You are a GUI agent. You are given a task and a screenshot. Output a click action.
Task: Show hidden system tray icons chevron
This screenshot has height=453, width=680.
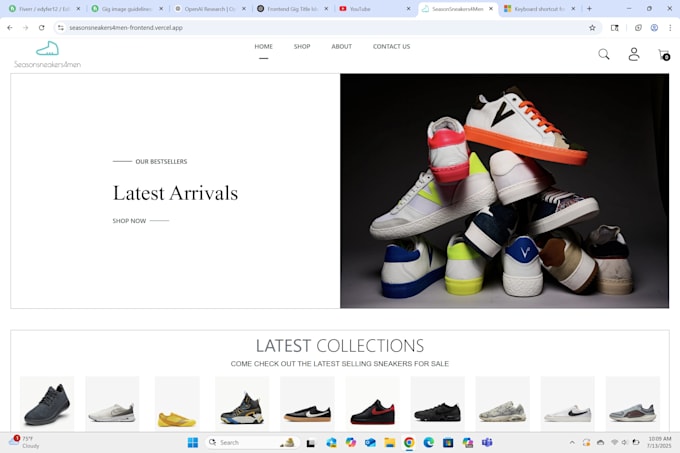click(x=572, y=443)
